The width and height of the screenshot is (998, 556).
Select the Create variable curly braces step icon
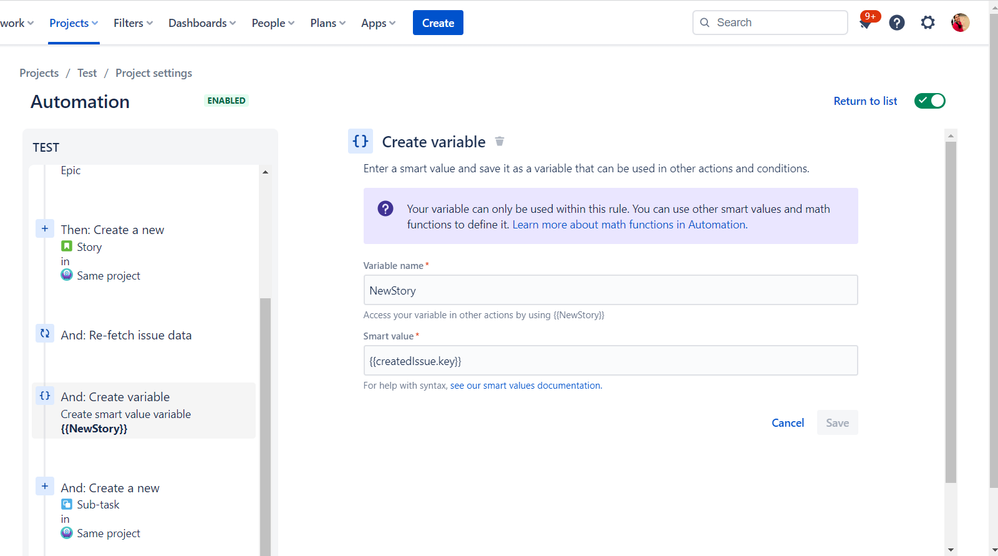point(45,396)
